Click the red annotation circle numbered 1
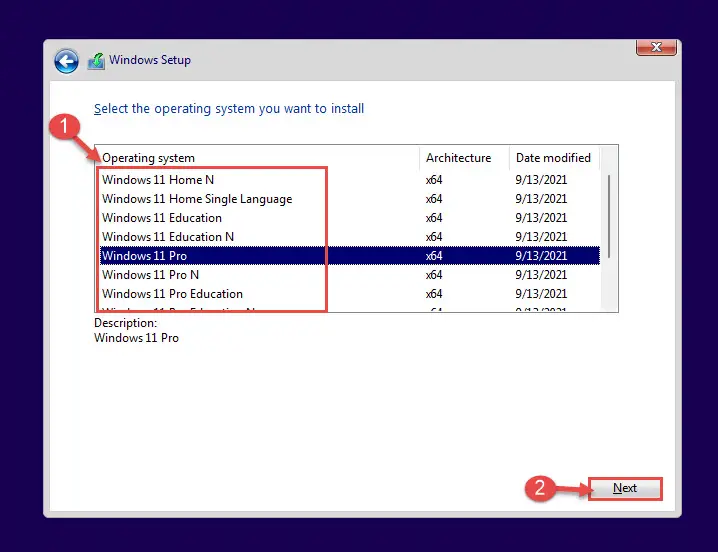The height and width of the screenshot is (552, 718). 64,126
